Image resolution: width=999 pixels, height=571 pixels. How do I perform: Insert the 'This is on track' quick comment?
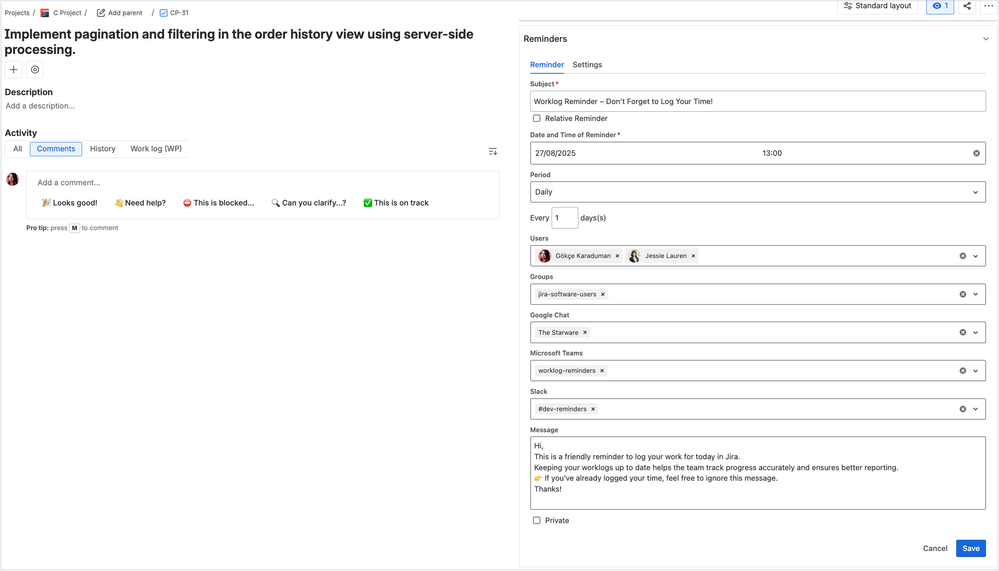(396, 203)
